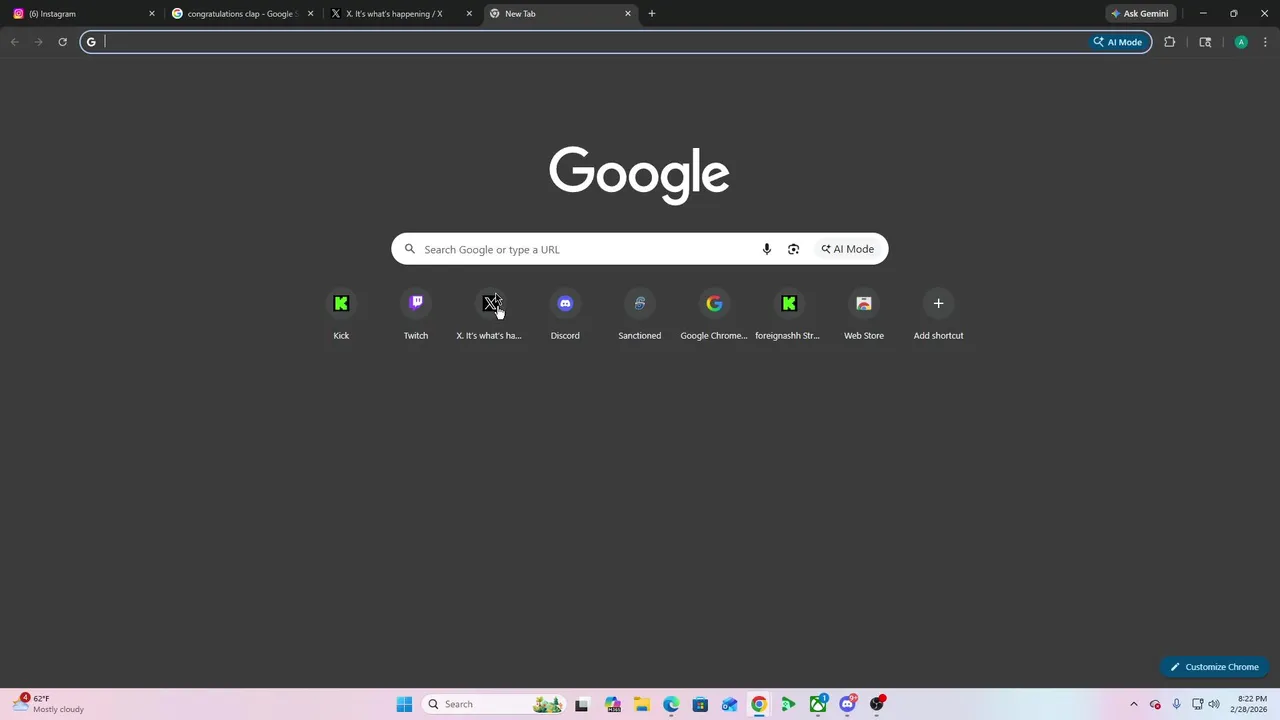This screenshot has width=1280, height=720.
Task: Open the tab search side panel icon
Action: [x=1205, y=42]
